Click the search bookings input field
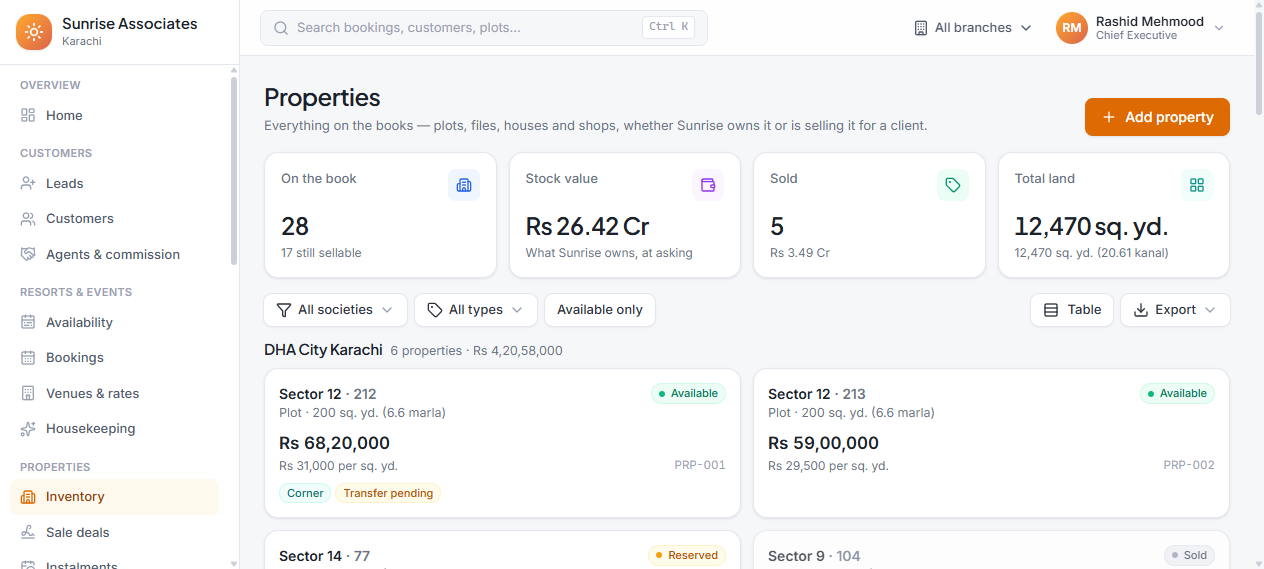 pos(484,28)
